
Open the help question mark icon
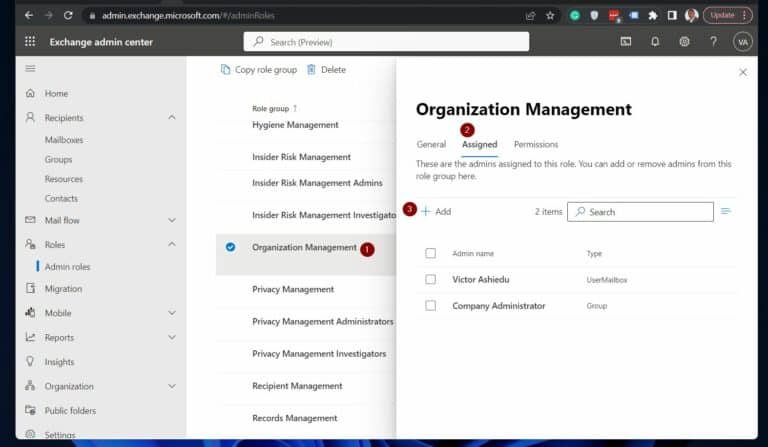coord(714,42)
